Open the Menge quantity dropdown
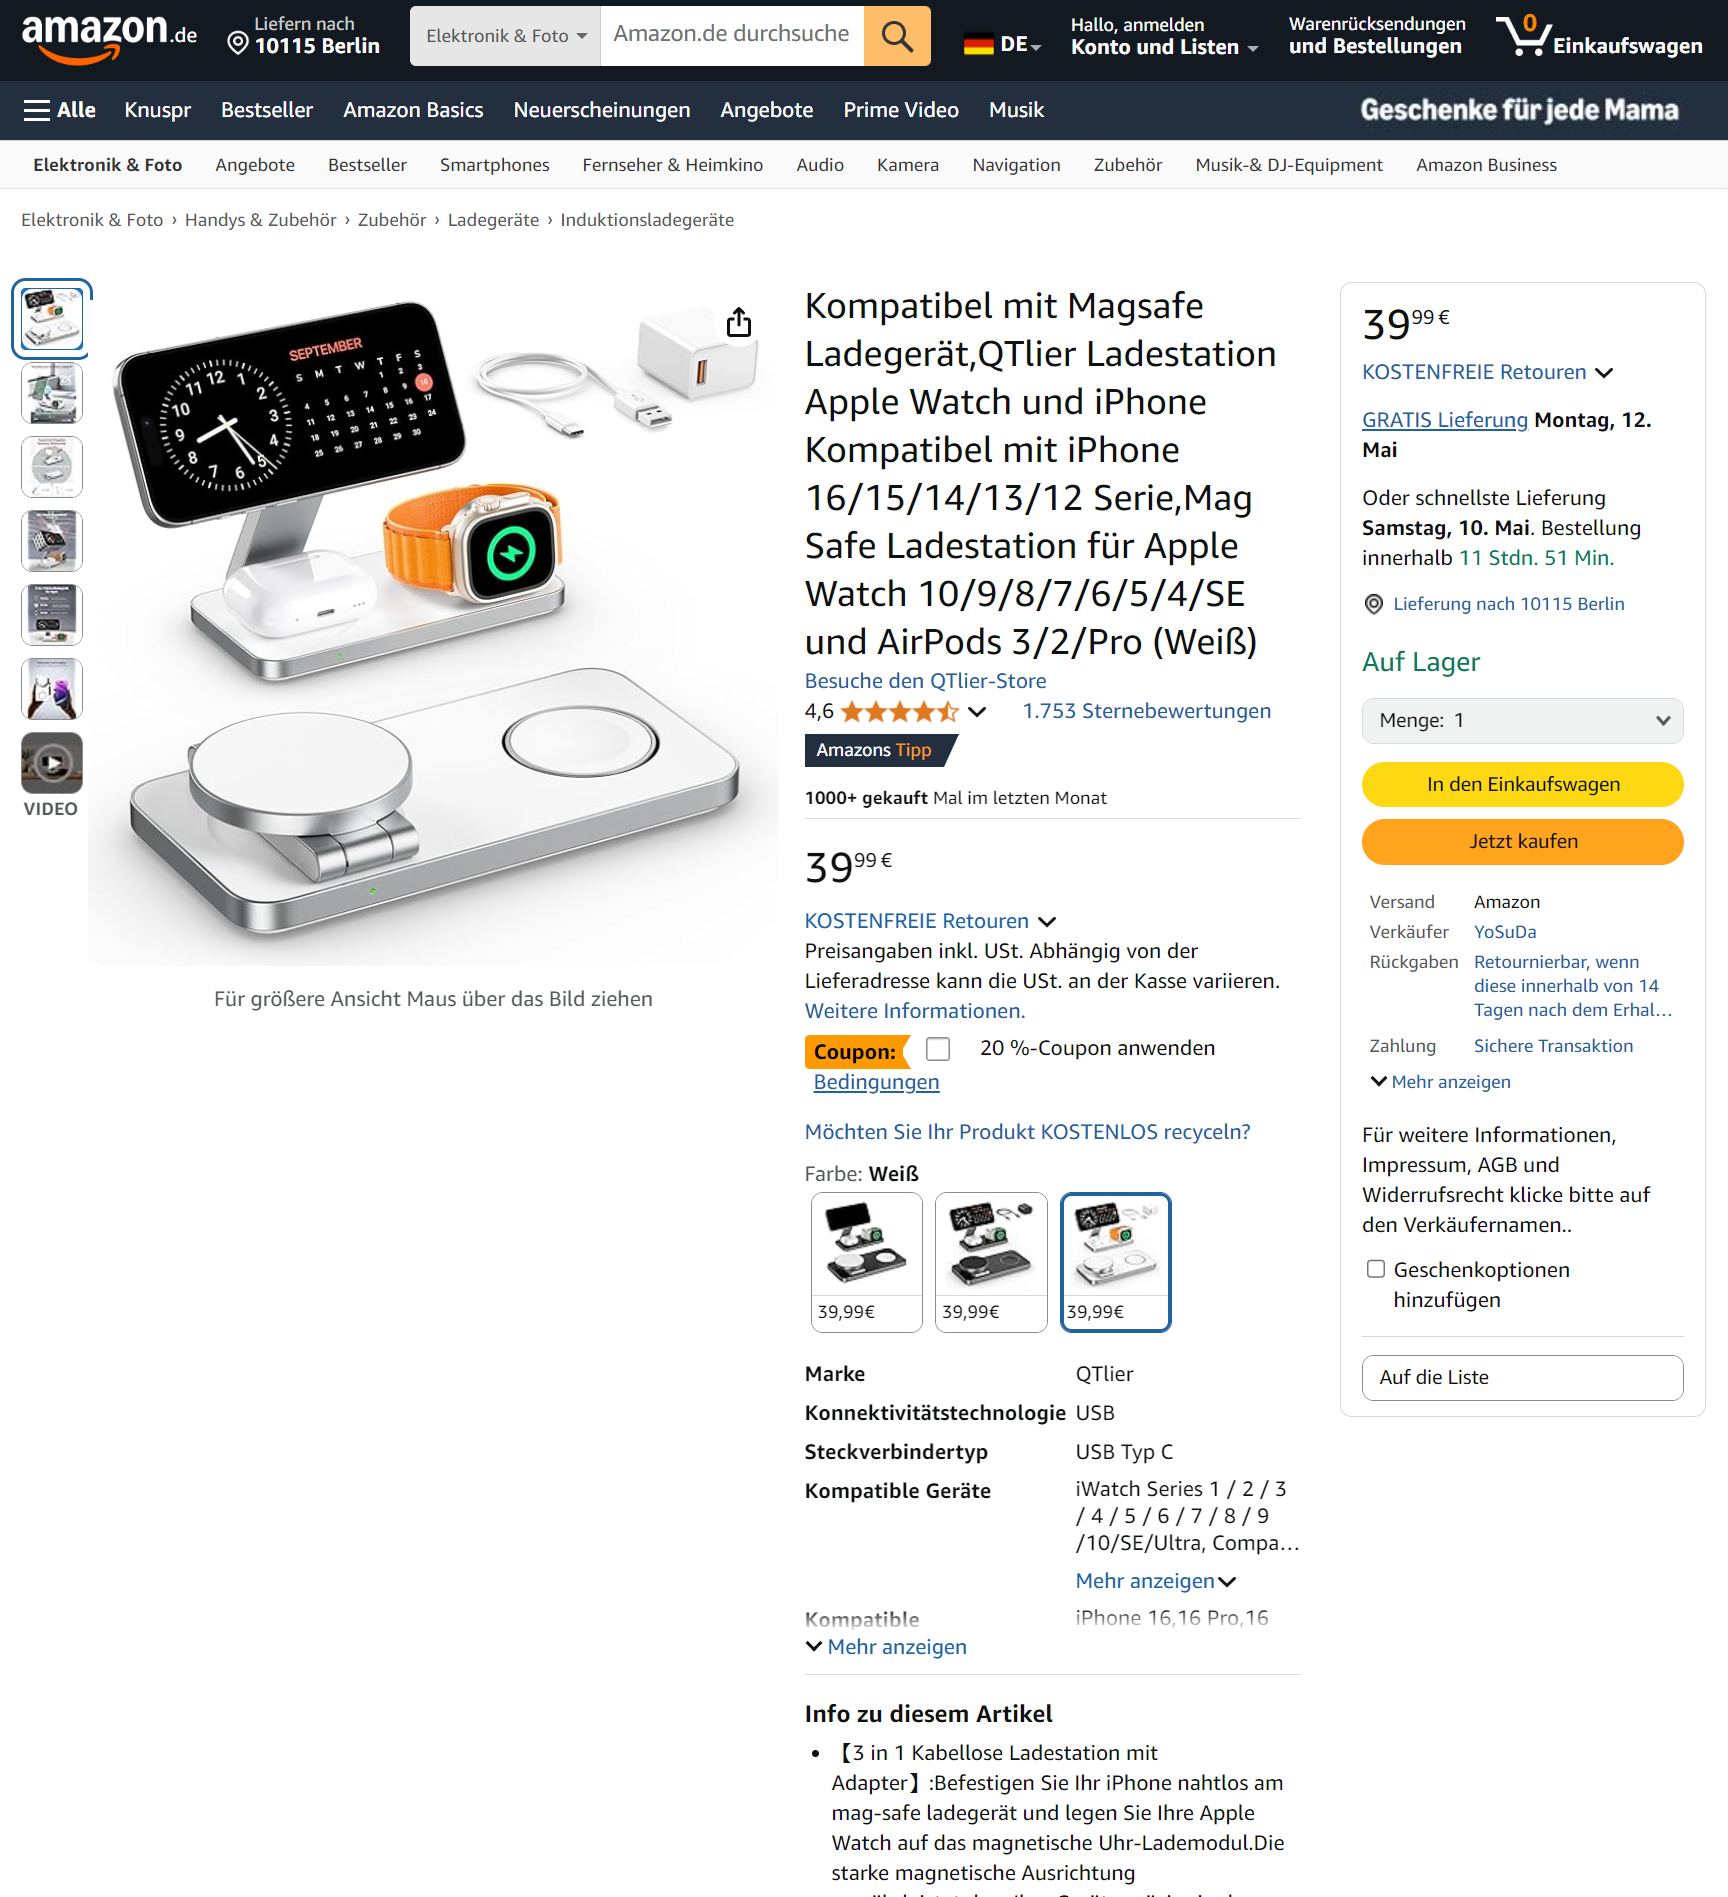 [x=1522, y=720]
